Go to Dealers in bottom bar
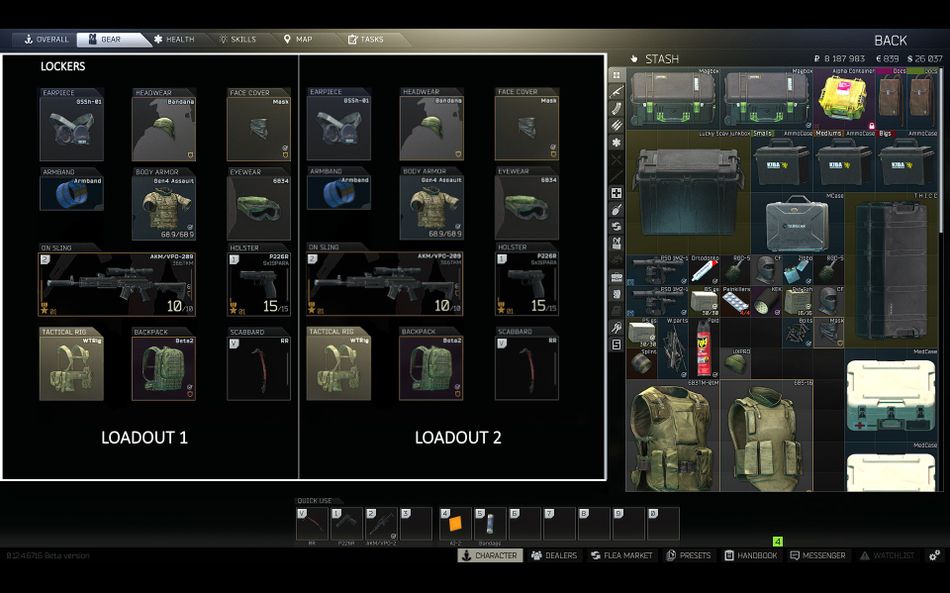This screenshot has height=593, width=950. (x=554, y=555)
